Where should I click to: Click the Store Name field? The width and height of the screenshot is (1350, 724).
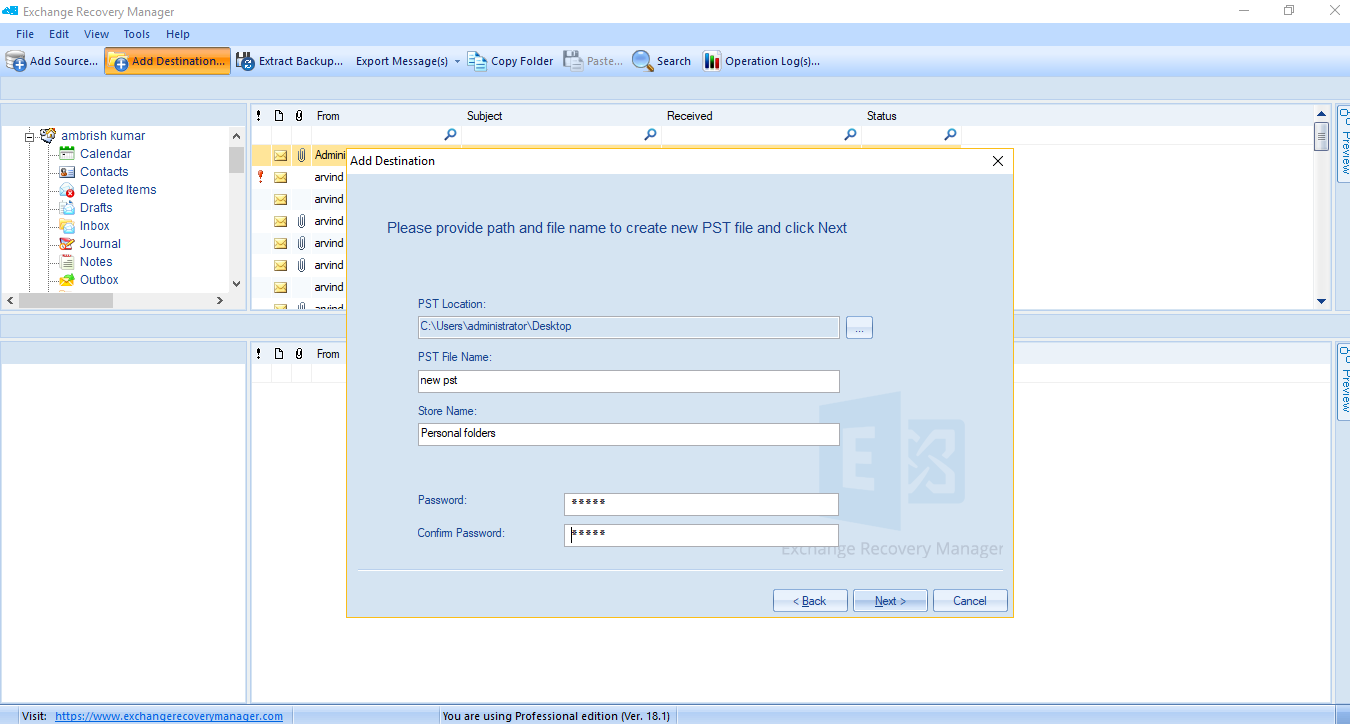(628, 434)
